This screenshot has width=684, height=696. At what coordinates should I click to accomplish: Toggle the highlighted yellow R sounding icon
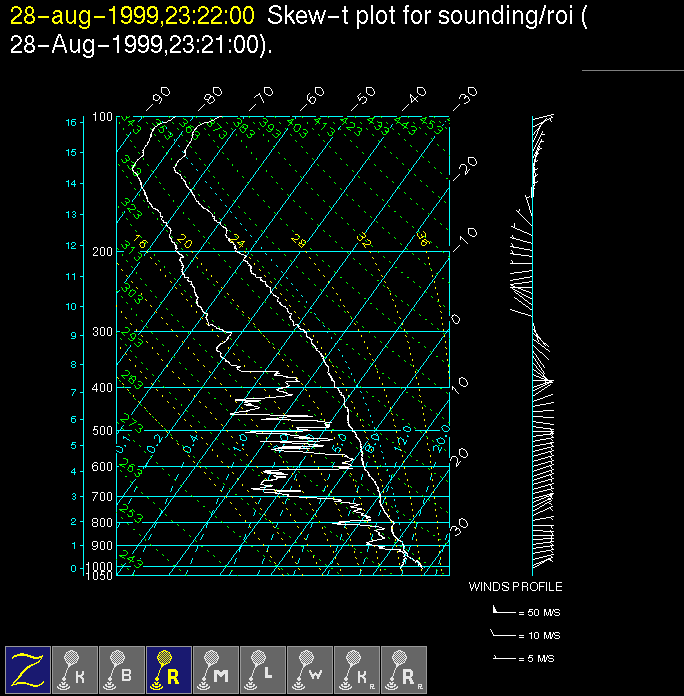169,669
